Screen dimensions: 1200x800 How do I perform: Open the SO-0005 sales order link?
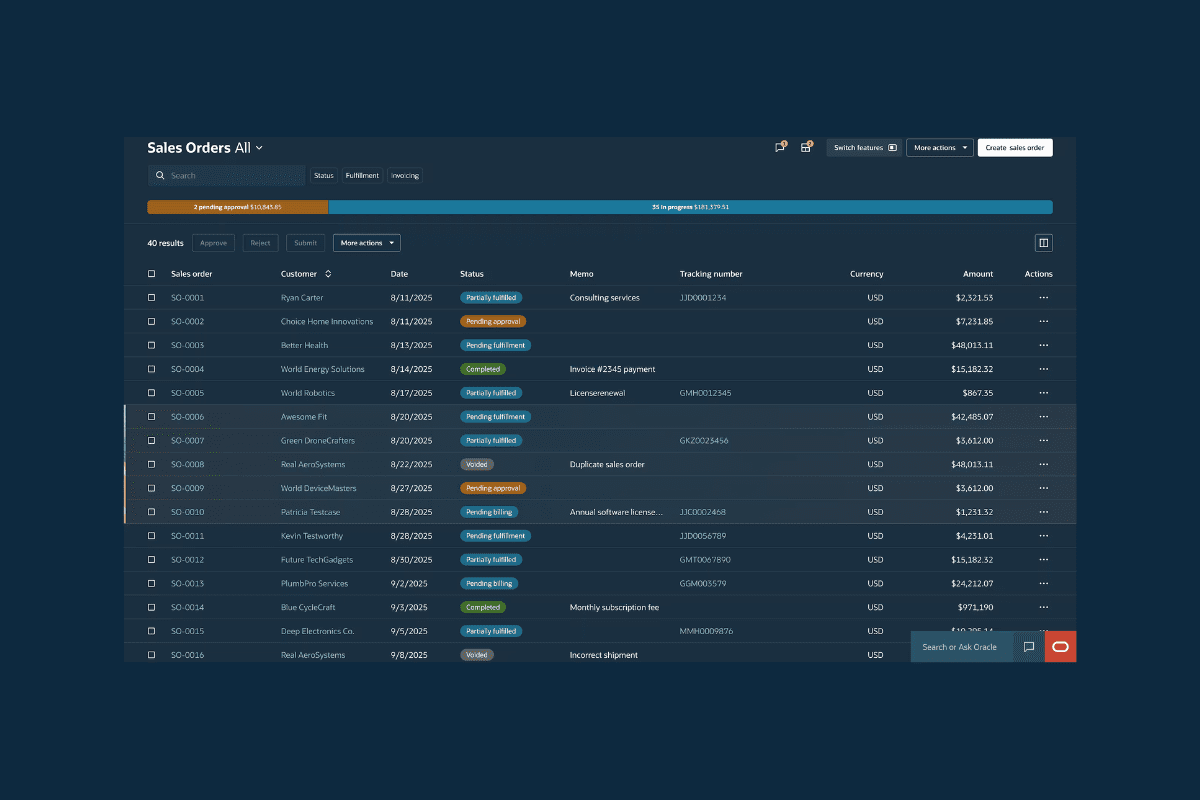pyautogui.click(x=187, y=393)
